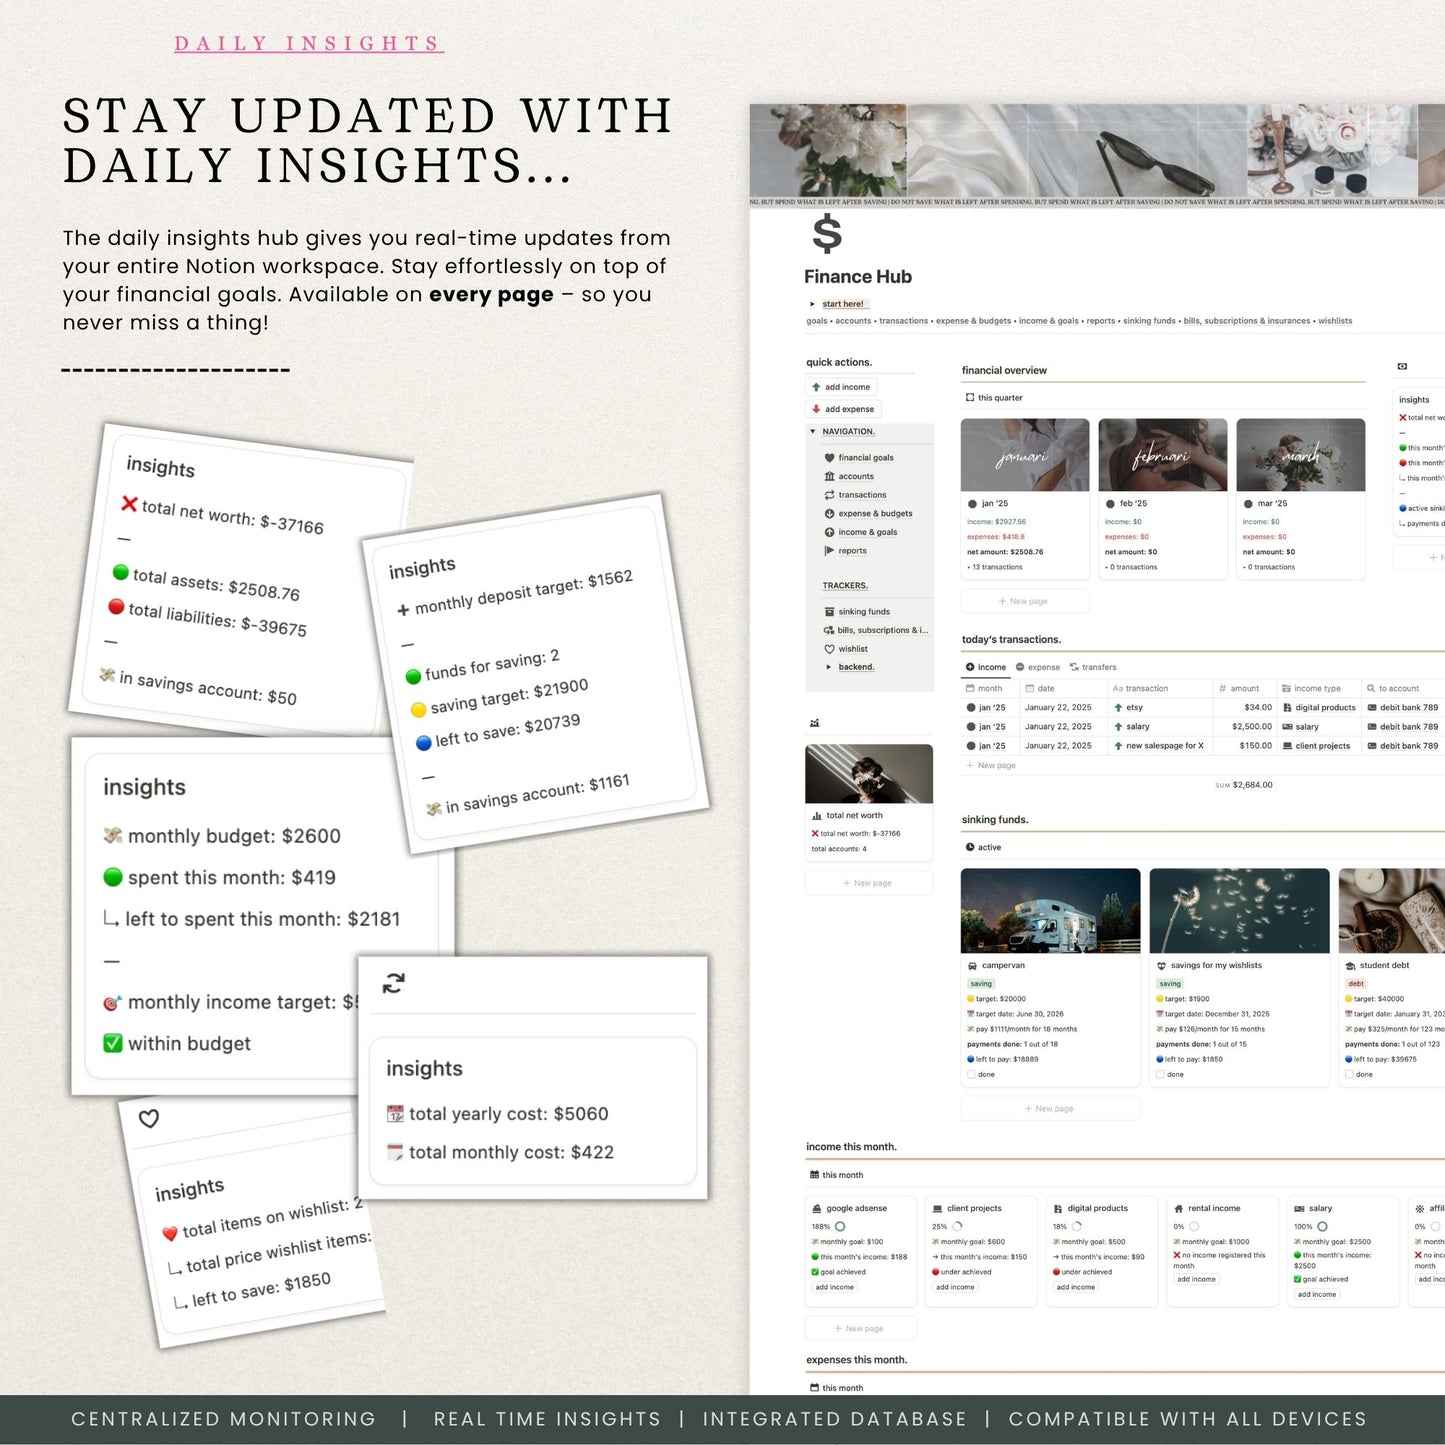The height and width of the screenshot is (1445, 1445).
Task: Switch to the expense tab in today's transactions
Action: click(1037, 667)
